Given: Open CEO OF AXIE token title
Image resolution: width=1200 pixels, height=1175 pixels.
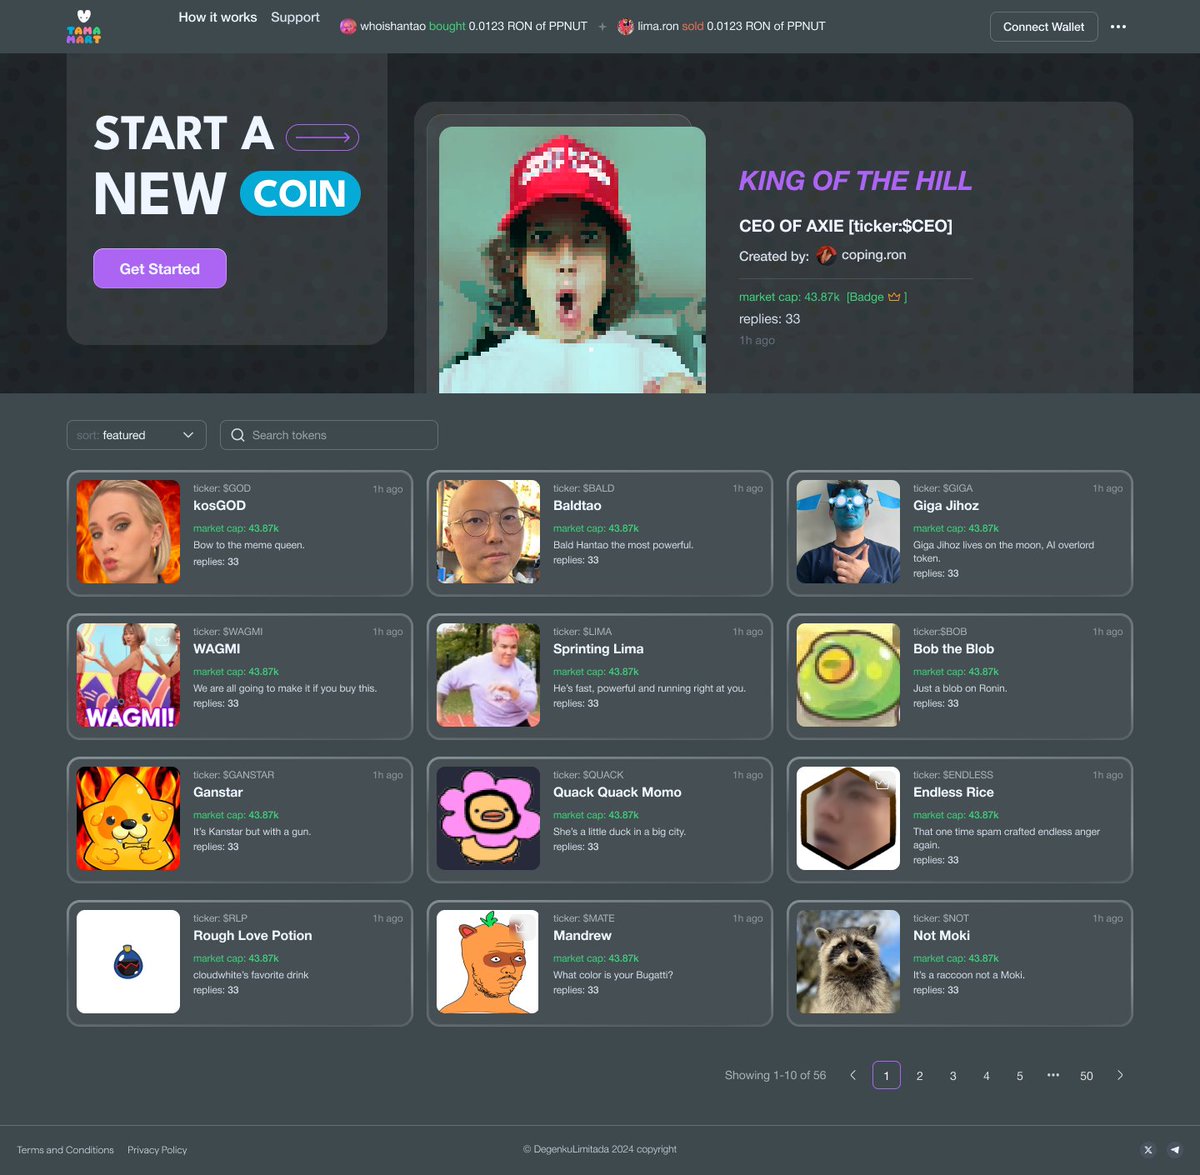Looking at the screenshot, I should click(845, 226).
